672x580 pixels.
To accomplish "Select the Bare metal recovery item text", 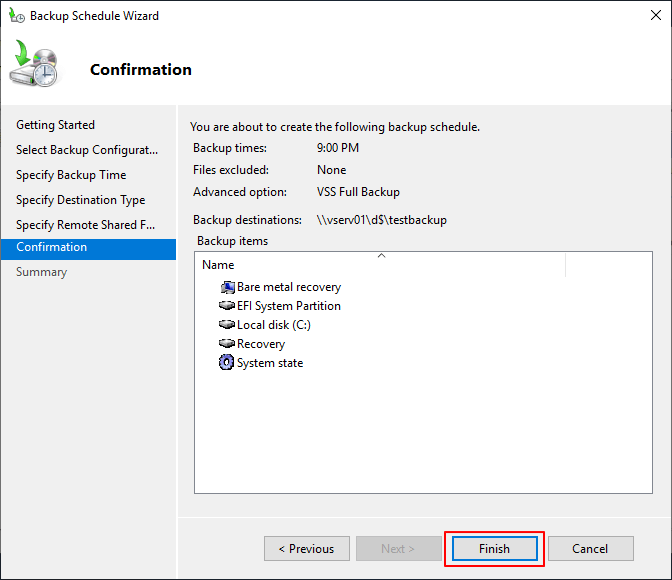I will [x=289, y=287].
